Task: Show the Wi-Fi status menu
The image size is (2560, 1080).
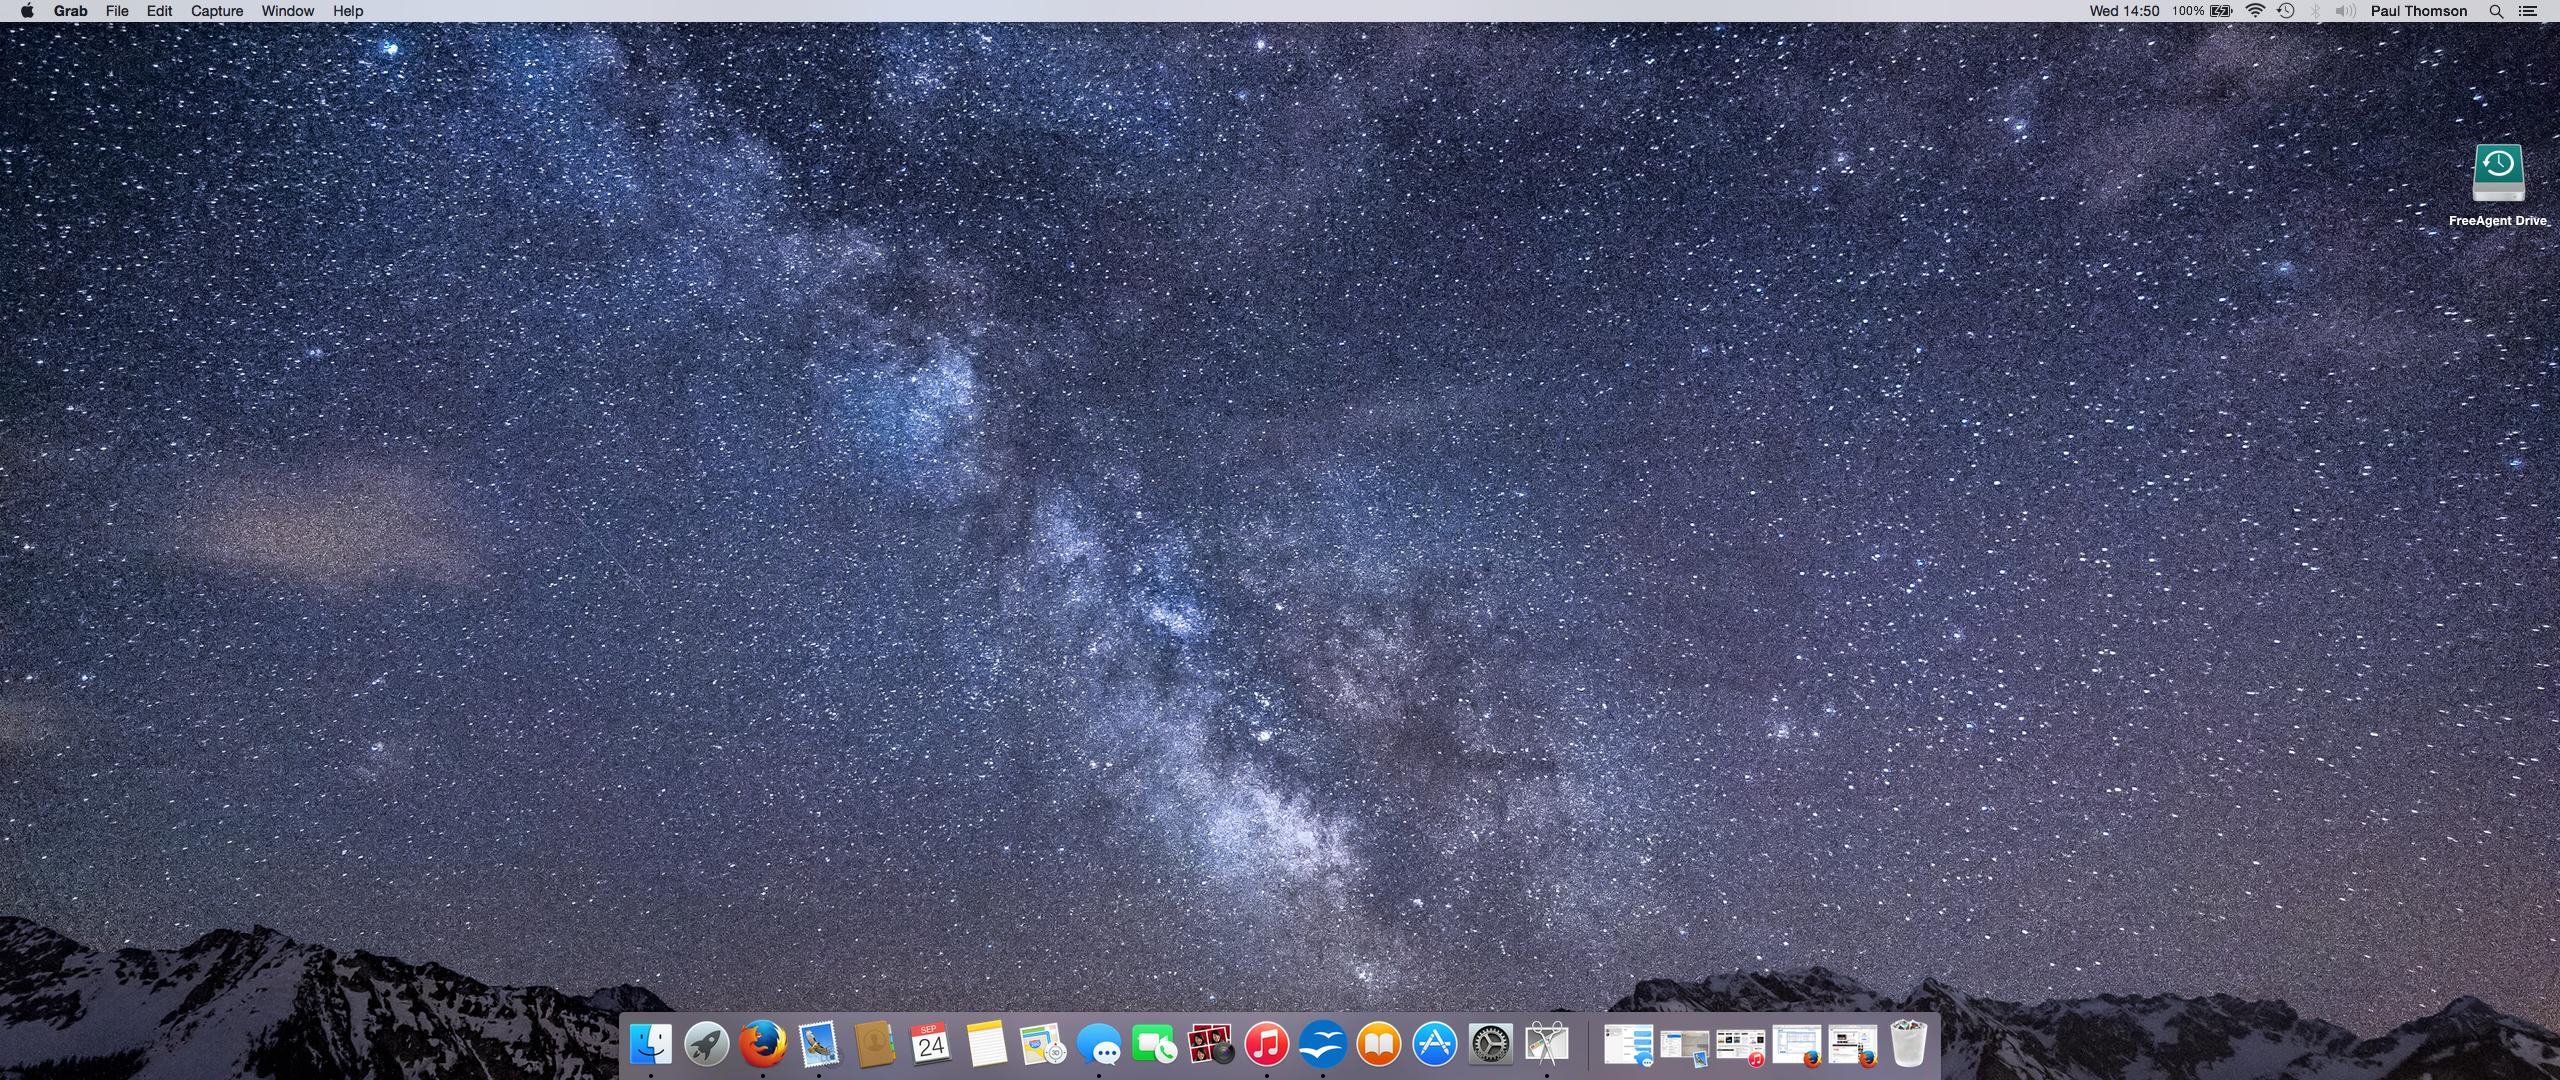Action: click(x=2256, y=11)
